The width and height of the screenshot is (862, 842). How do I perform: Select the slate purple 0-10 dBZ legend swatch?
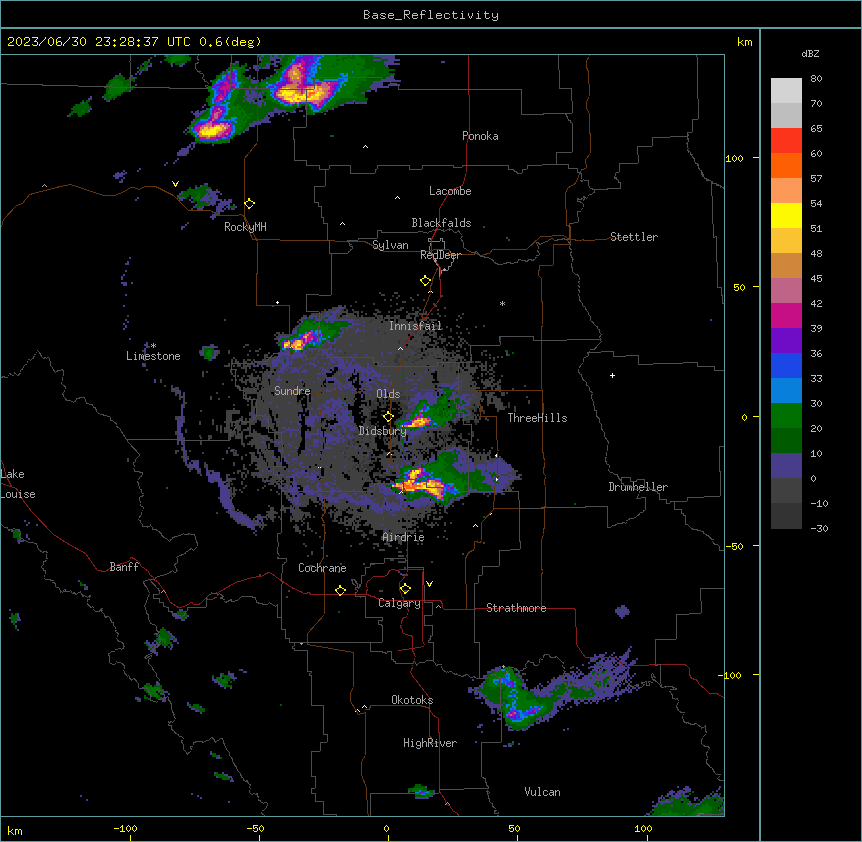(x=786, y=466)
